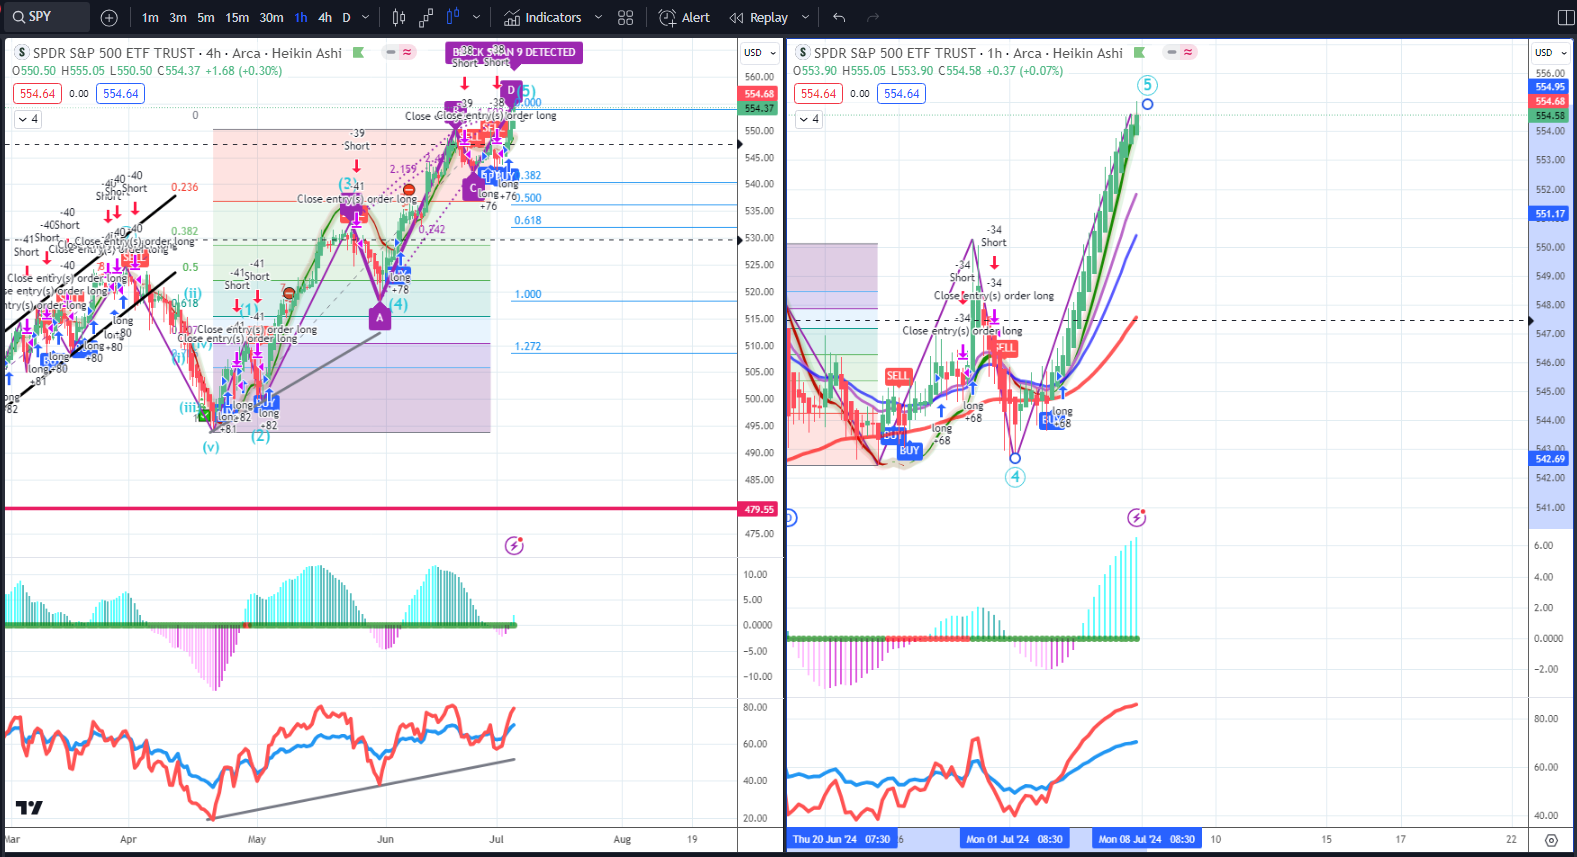Click the green 554.37 price label on the 4h scale
Viewport: 1577px width, 857px height.
[759, 108]
